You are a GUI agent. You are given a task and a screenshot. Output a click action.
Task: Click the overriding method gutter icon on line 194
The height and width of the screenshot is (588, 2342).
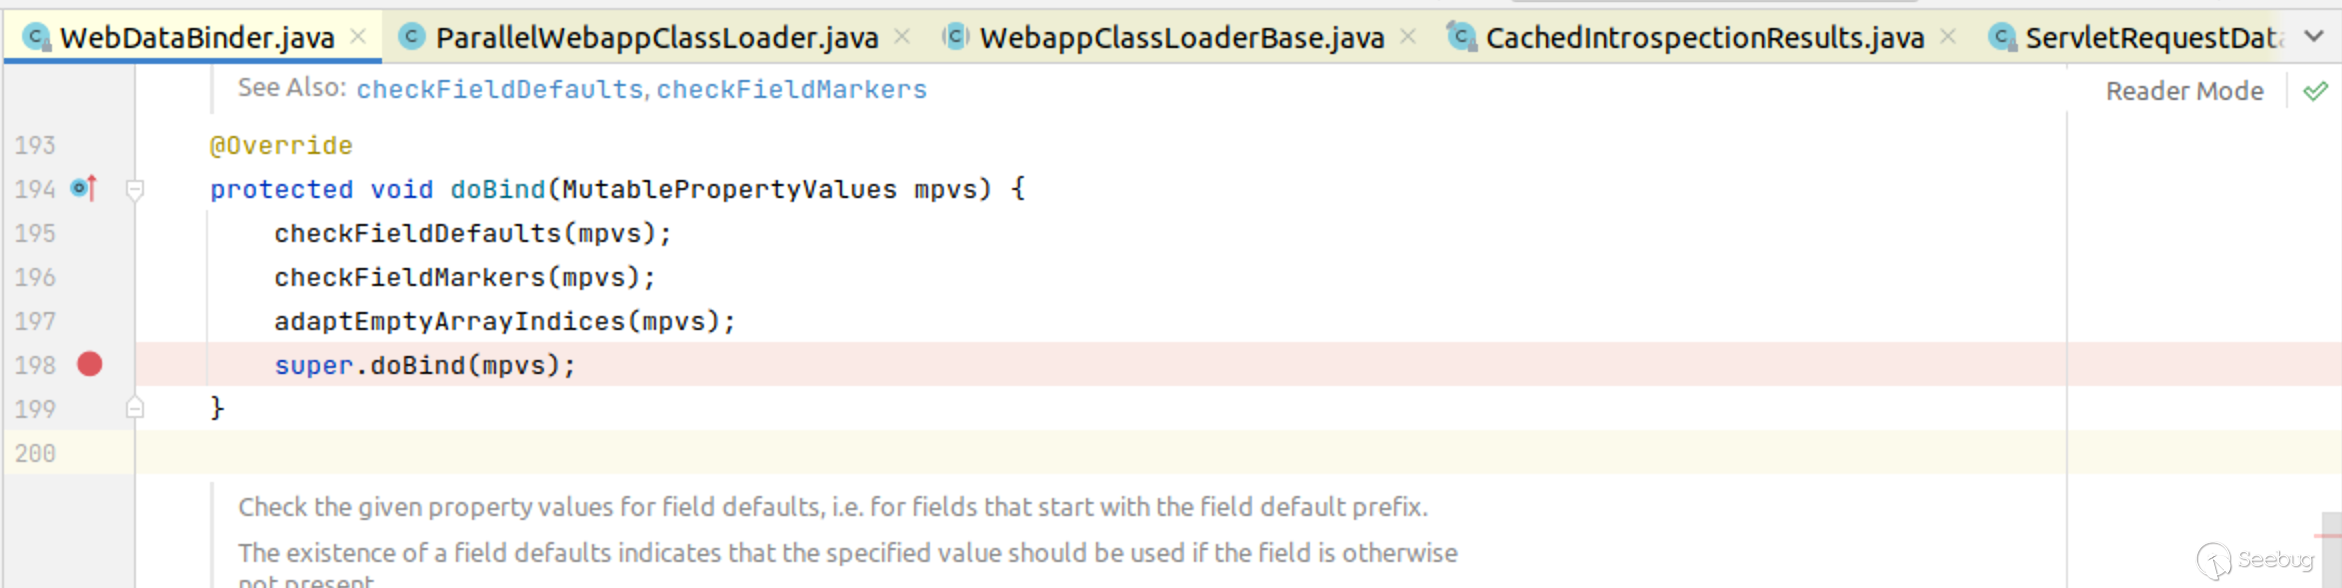(84, 188)
